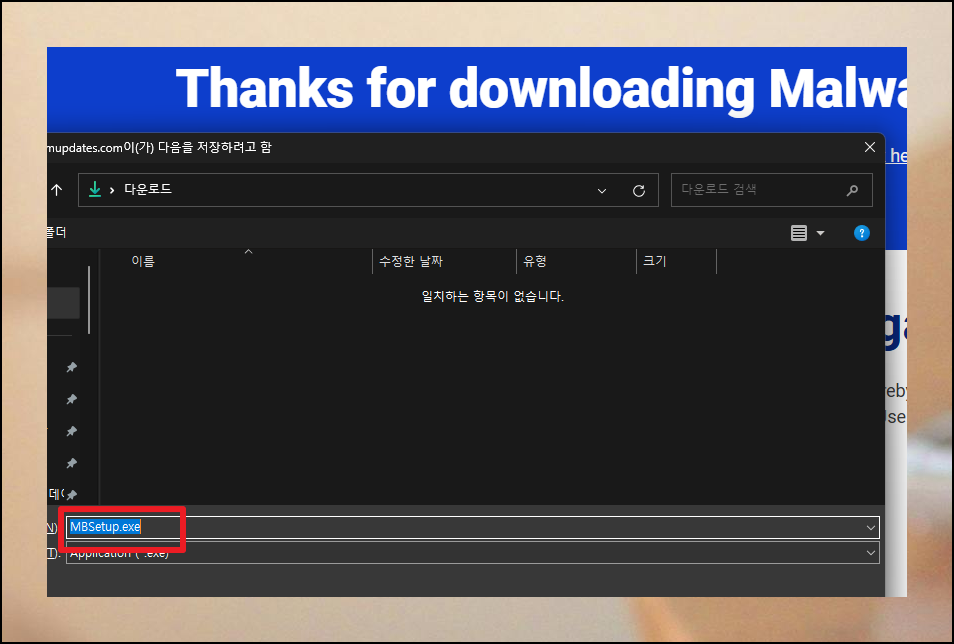Click the navigation pane scrollbar
The width and height of the screenshot is (954, 644).
coord(89,300)
